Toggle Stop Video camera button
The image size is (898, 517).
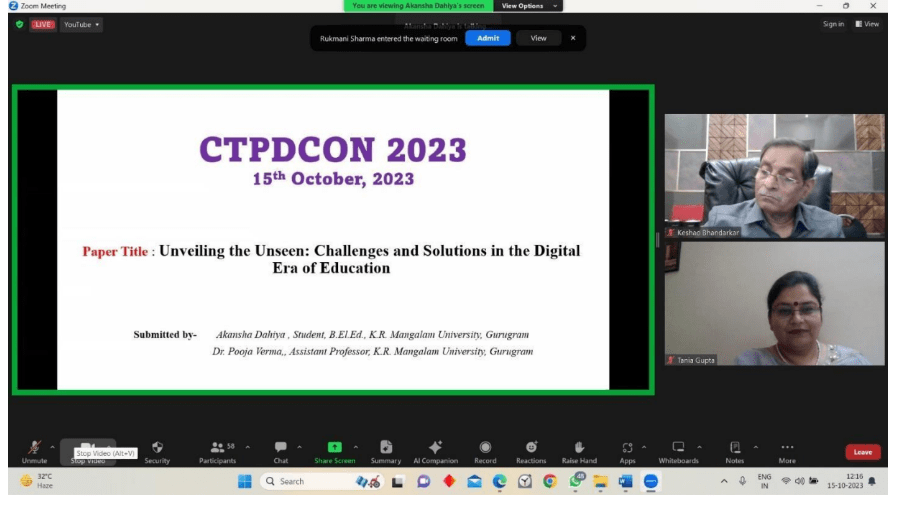tap(87, 449)
